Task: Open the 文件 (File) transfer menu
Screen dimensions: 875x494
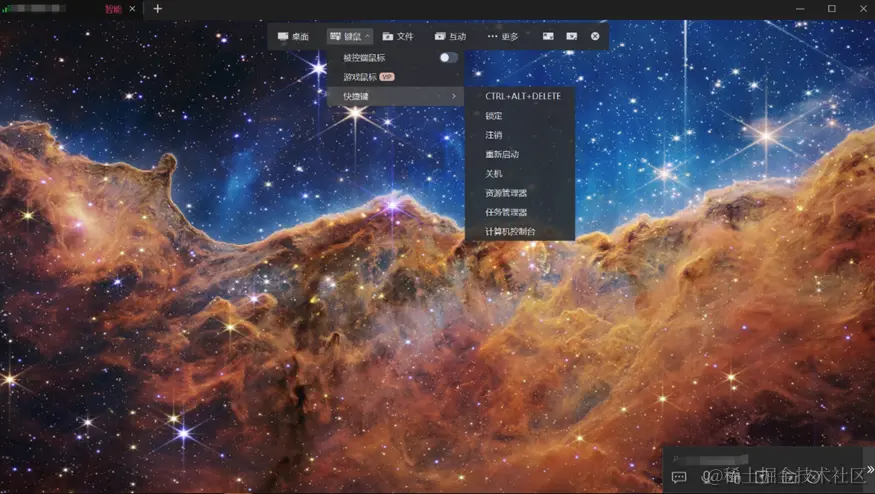Action: [x=398, y=36]
